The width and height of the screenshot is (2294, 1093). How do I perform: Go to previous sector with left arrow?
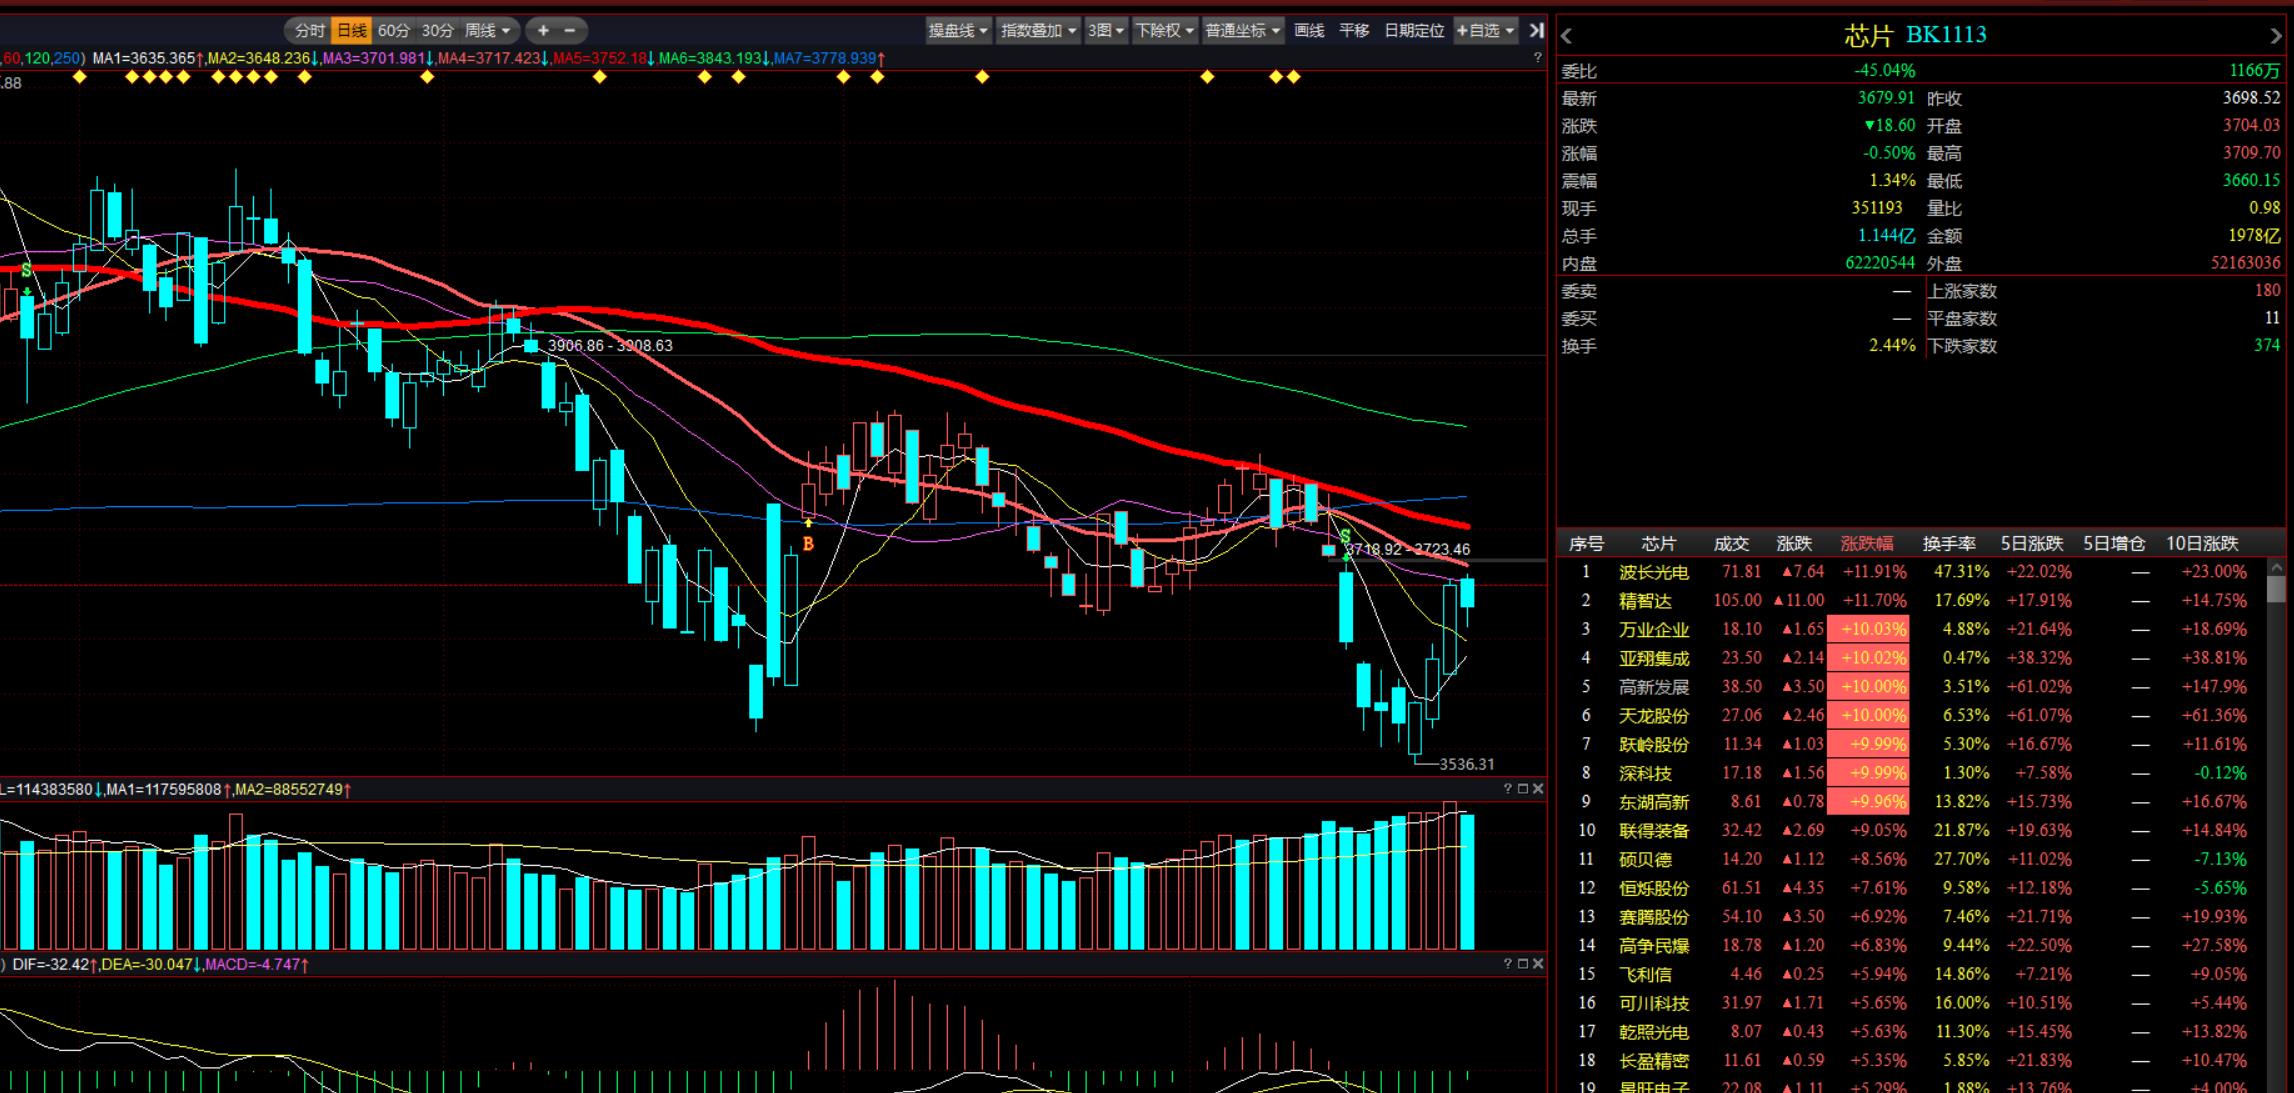click(1567, 36)
